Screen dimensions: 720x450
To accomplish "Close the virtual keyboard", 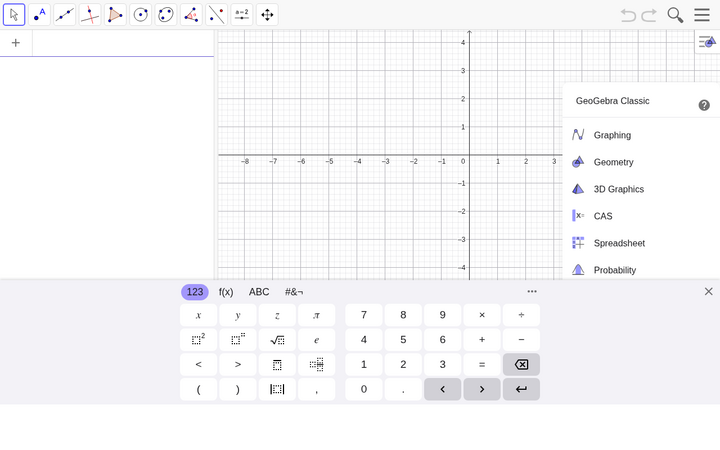I will pyautogui.click(x=709, y=291).
